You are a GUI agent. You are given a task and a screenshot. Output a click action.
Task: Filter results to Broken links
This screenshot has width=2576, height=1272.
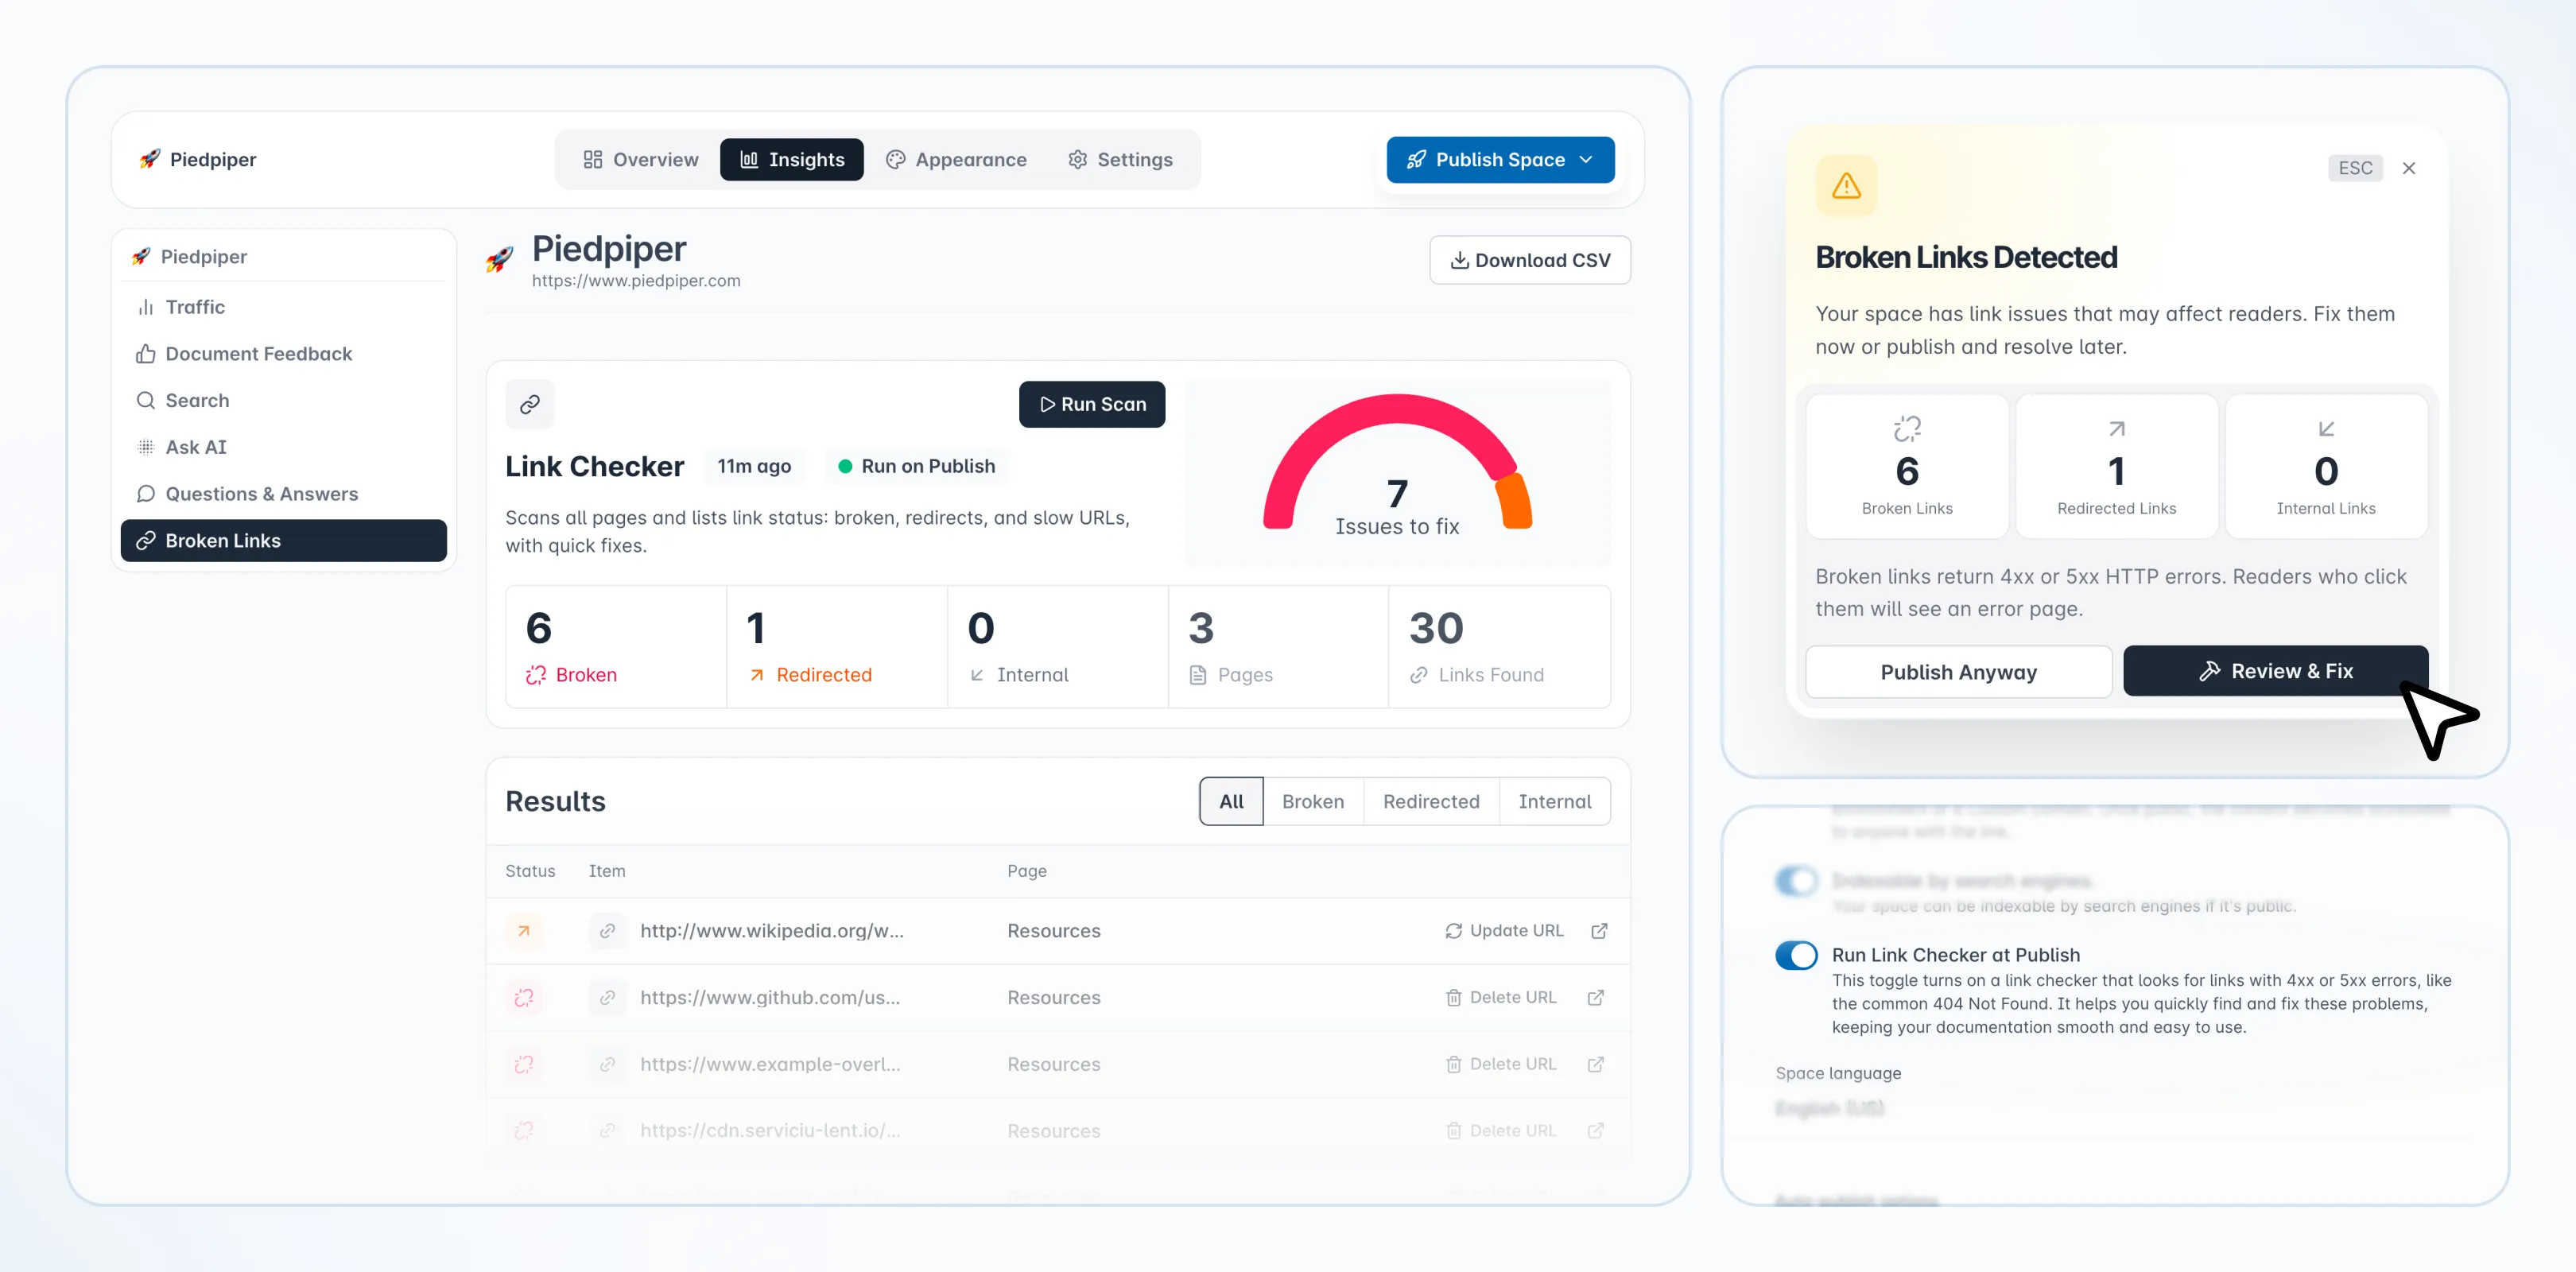[x=1313, y=801]
